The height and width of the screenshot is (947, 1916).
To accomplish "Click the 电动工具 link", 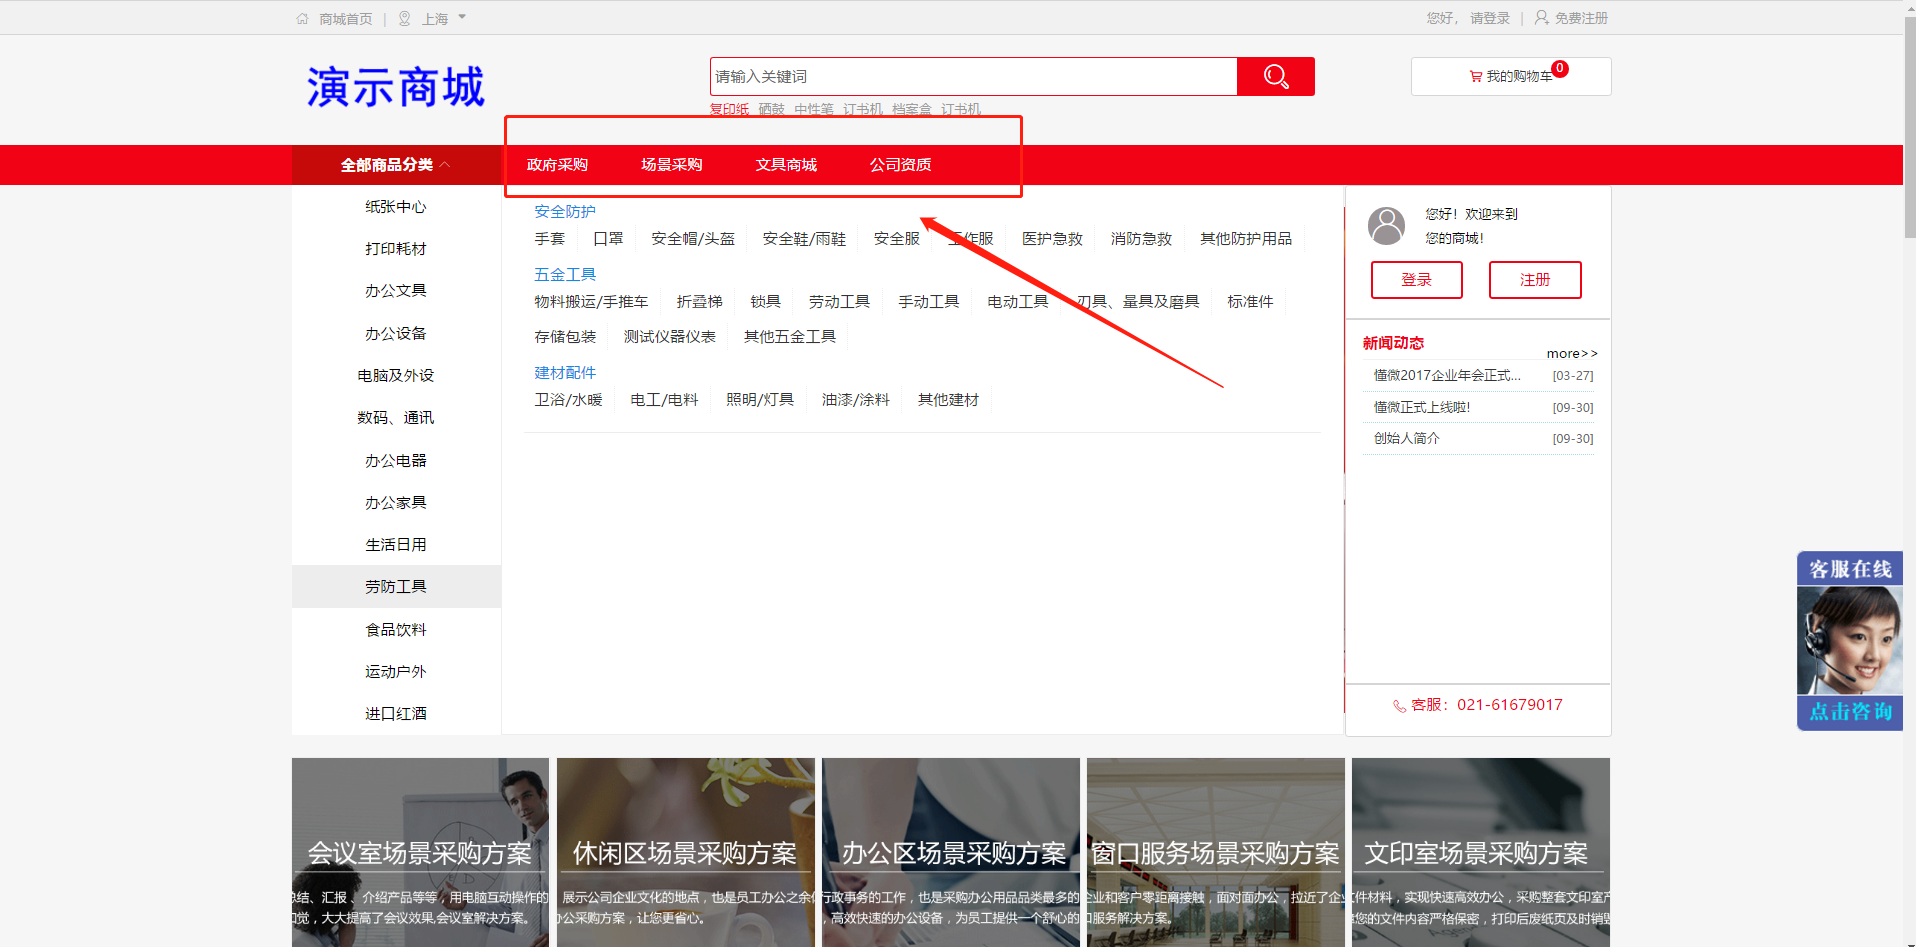I will pyautogui.click(x=1018, y=302).
